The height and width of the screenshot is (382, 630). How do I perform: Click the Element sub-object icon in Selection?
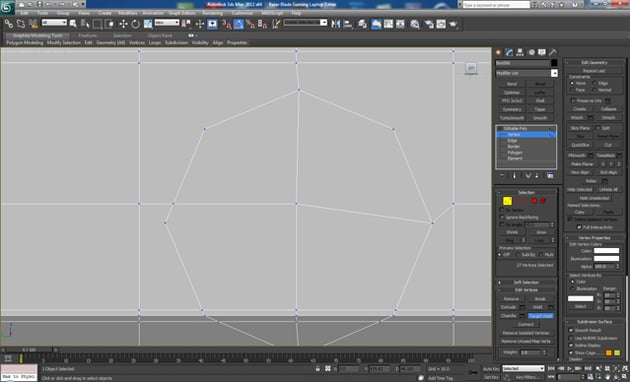[x=543, y=201]
